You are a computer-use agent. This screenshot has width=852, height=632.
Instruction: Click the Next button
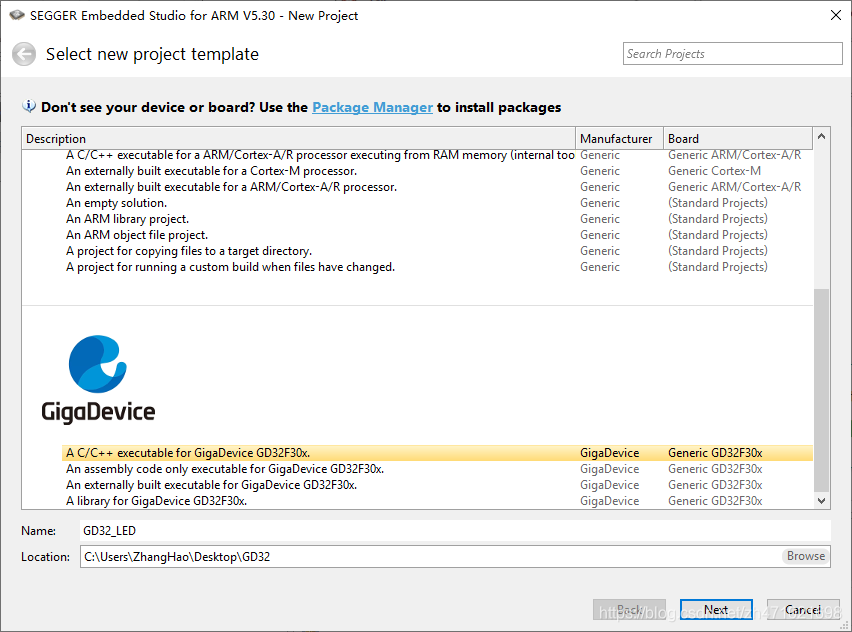716,610
